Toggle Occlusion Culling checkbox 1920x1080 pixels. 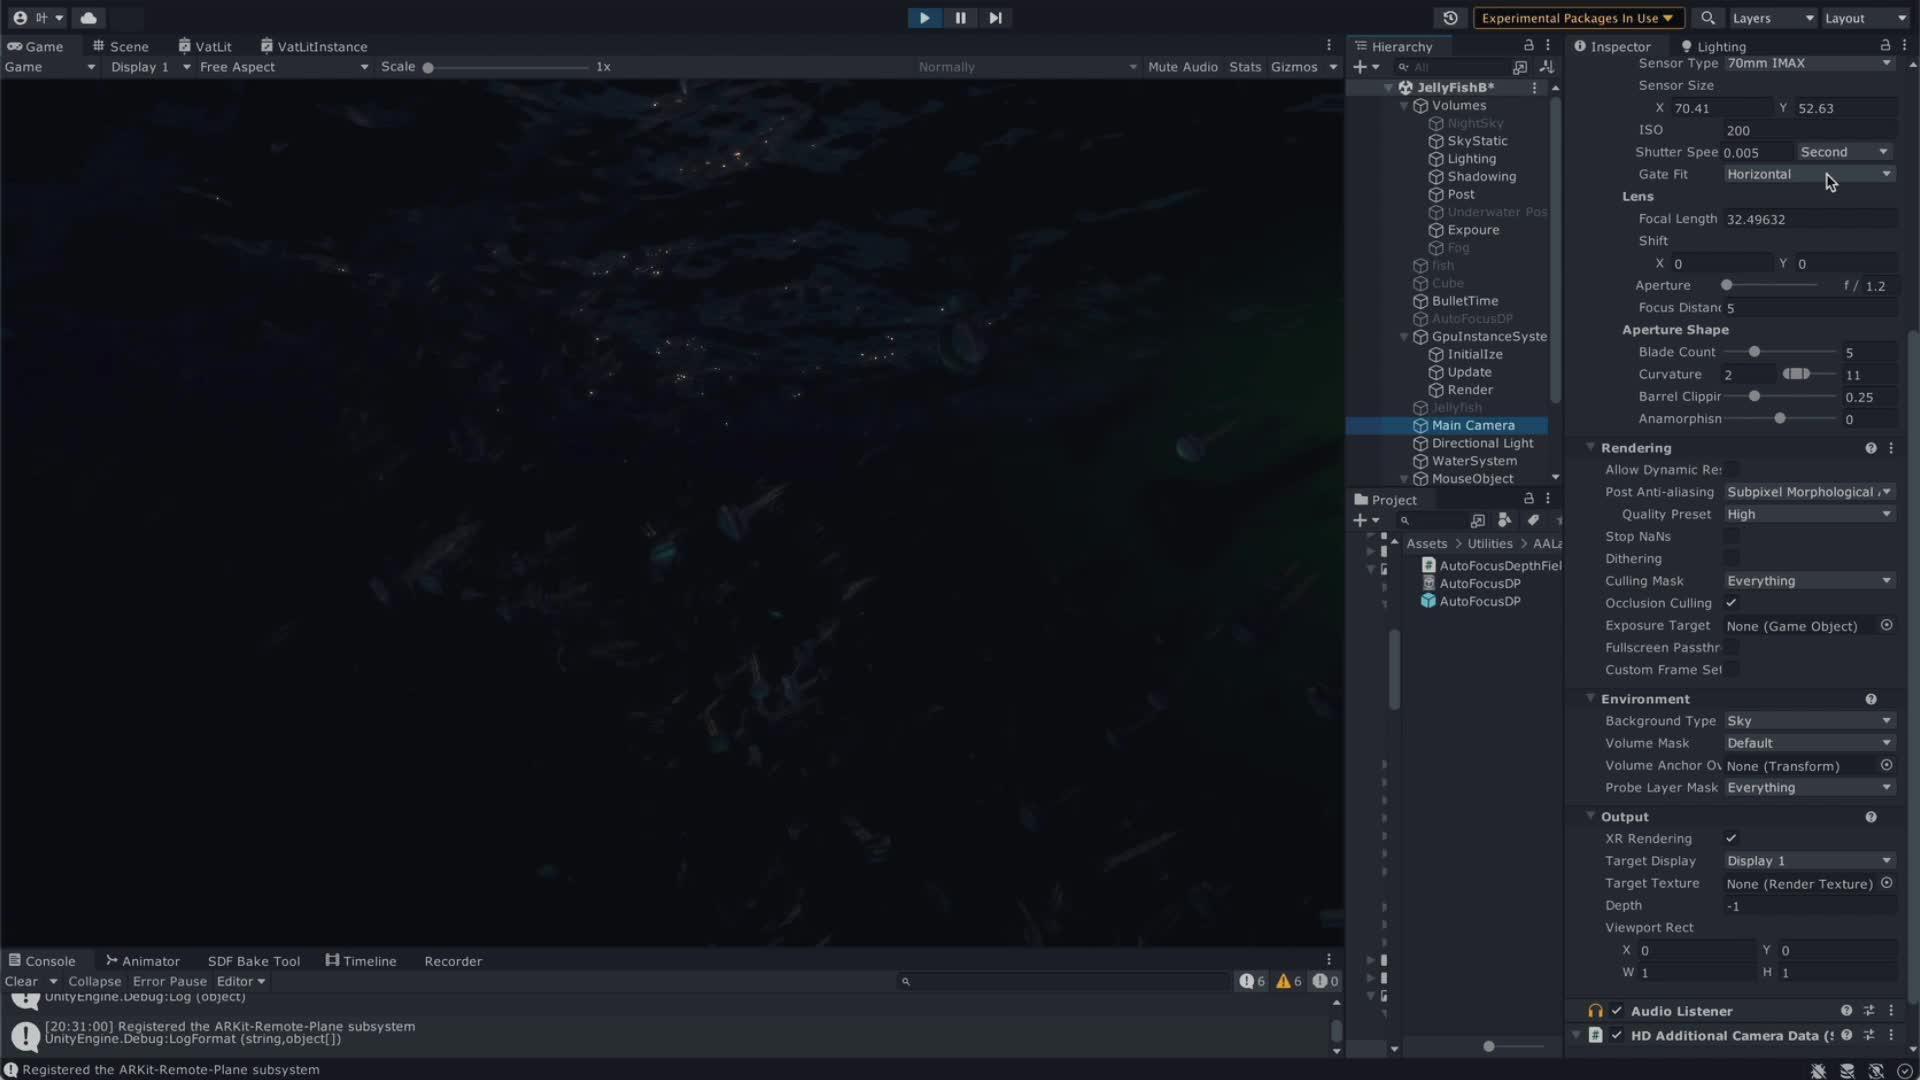1731,603
